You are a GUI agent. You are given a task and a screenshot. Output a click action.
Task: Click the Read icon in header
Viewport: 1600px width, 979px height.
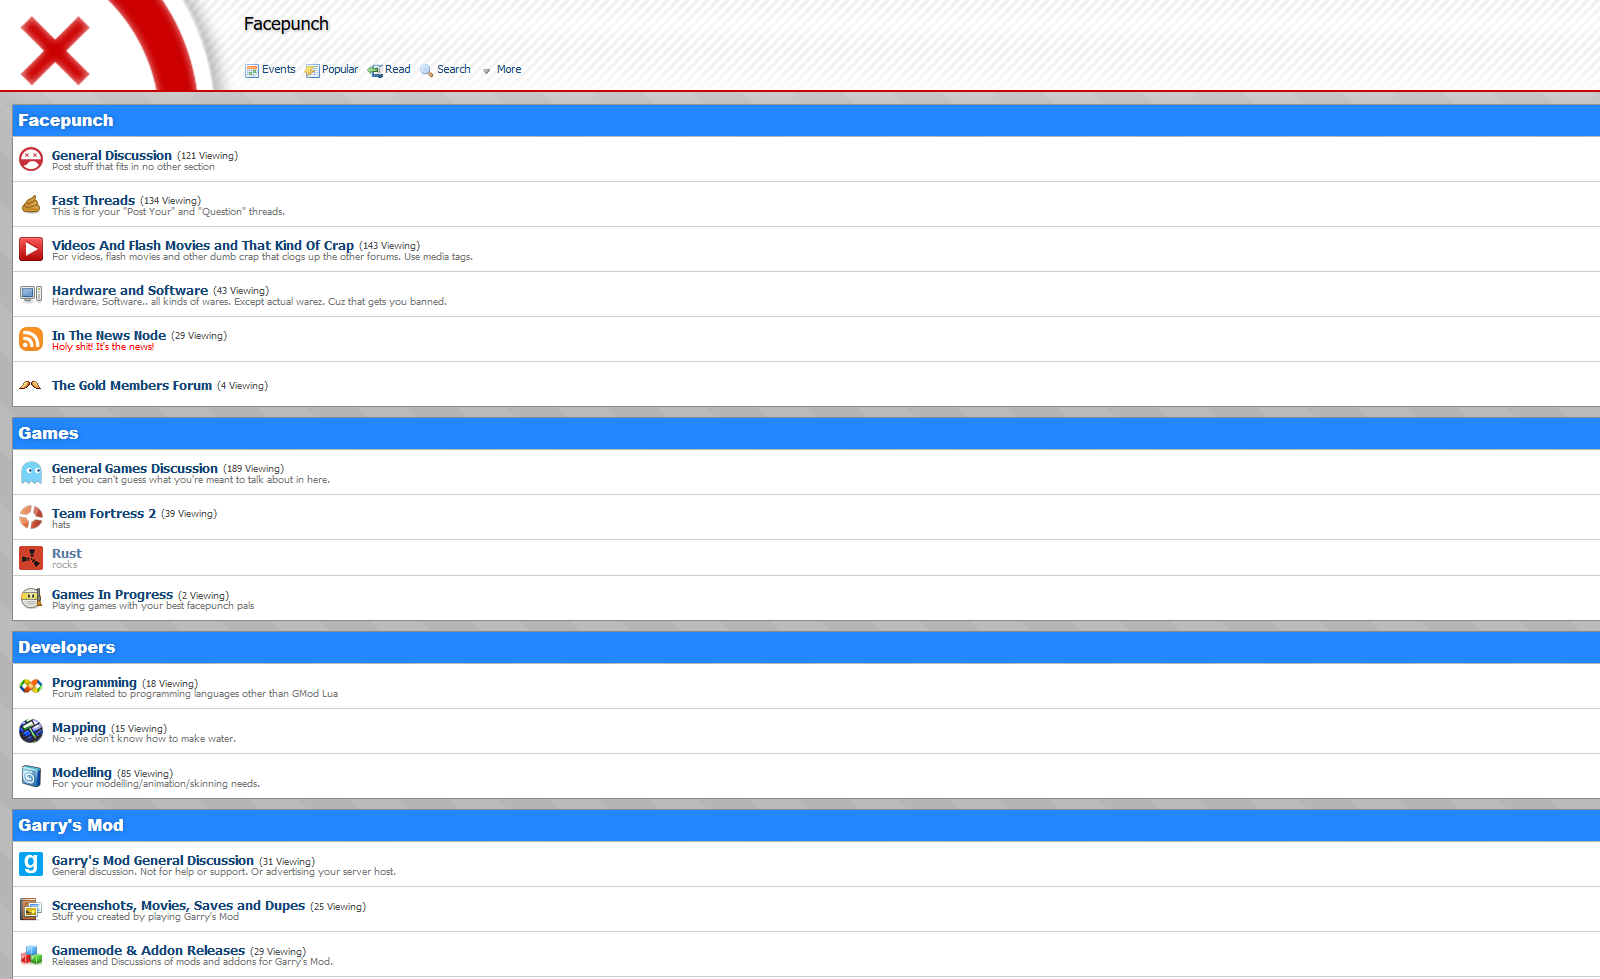pos(375,70)
